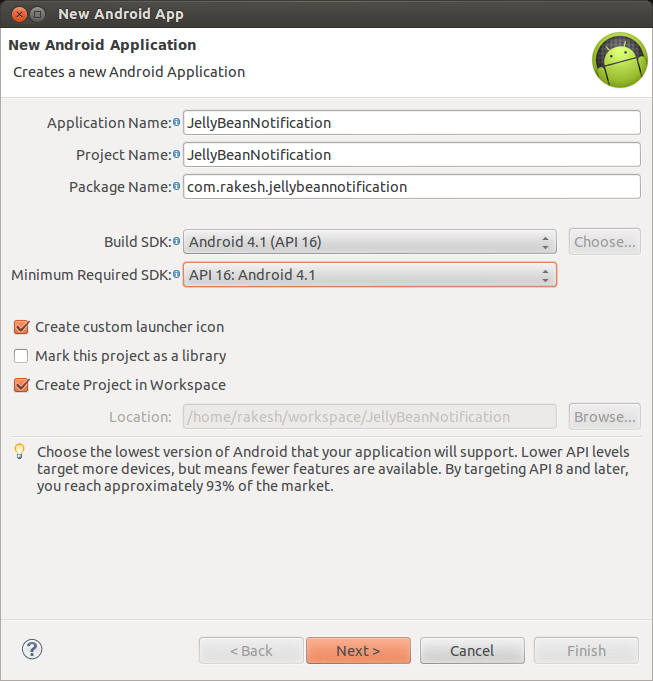
Task: Open the help question mark icon
Action: pos(32,650)
